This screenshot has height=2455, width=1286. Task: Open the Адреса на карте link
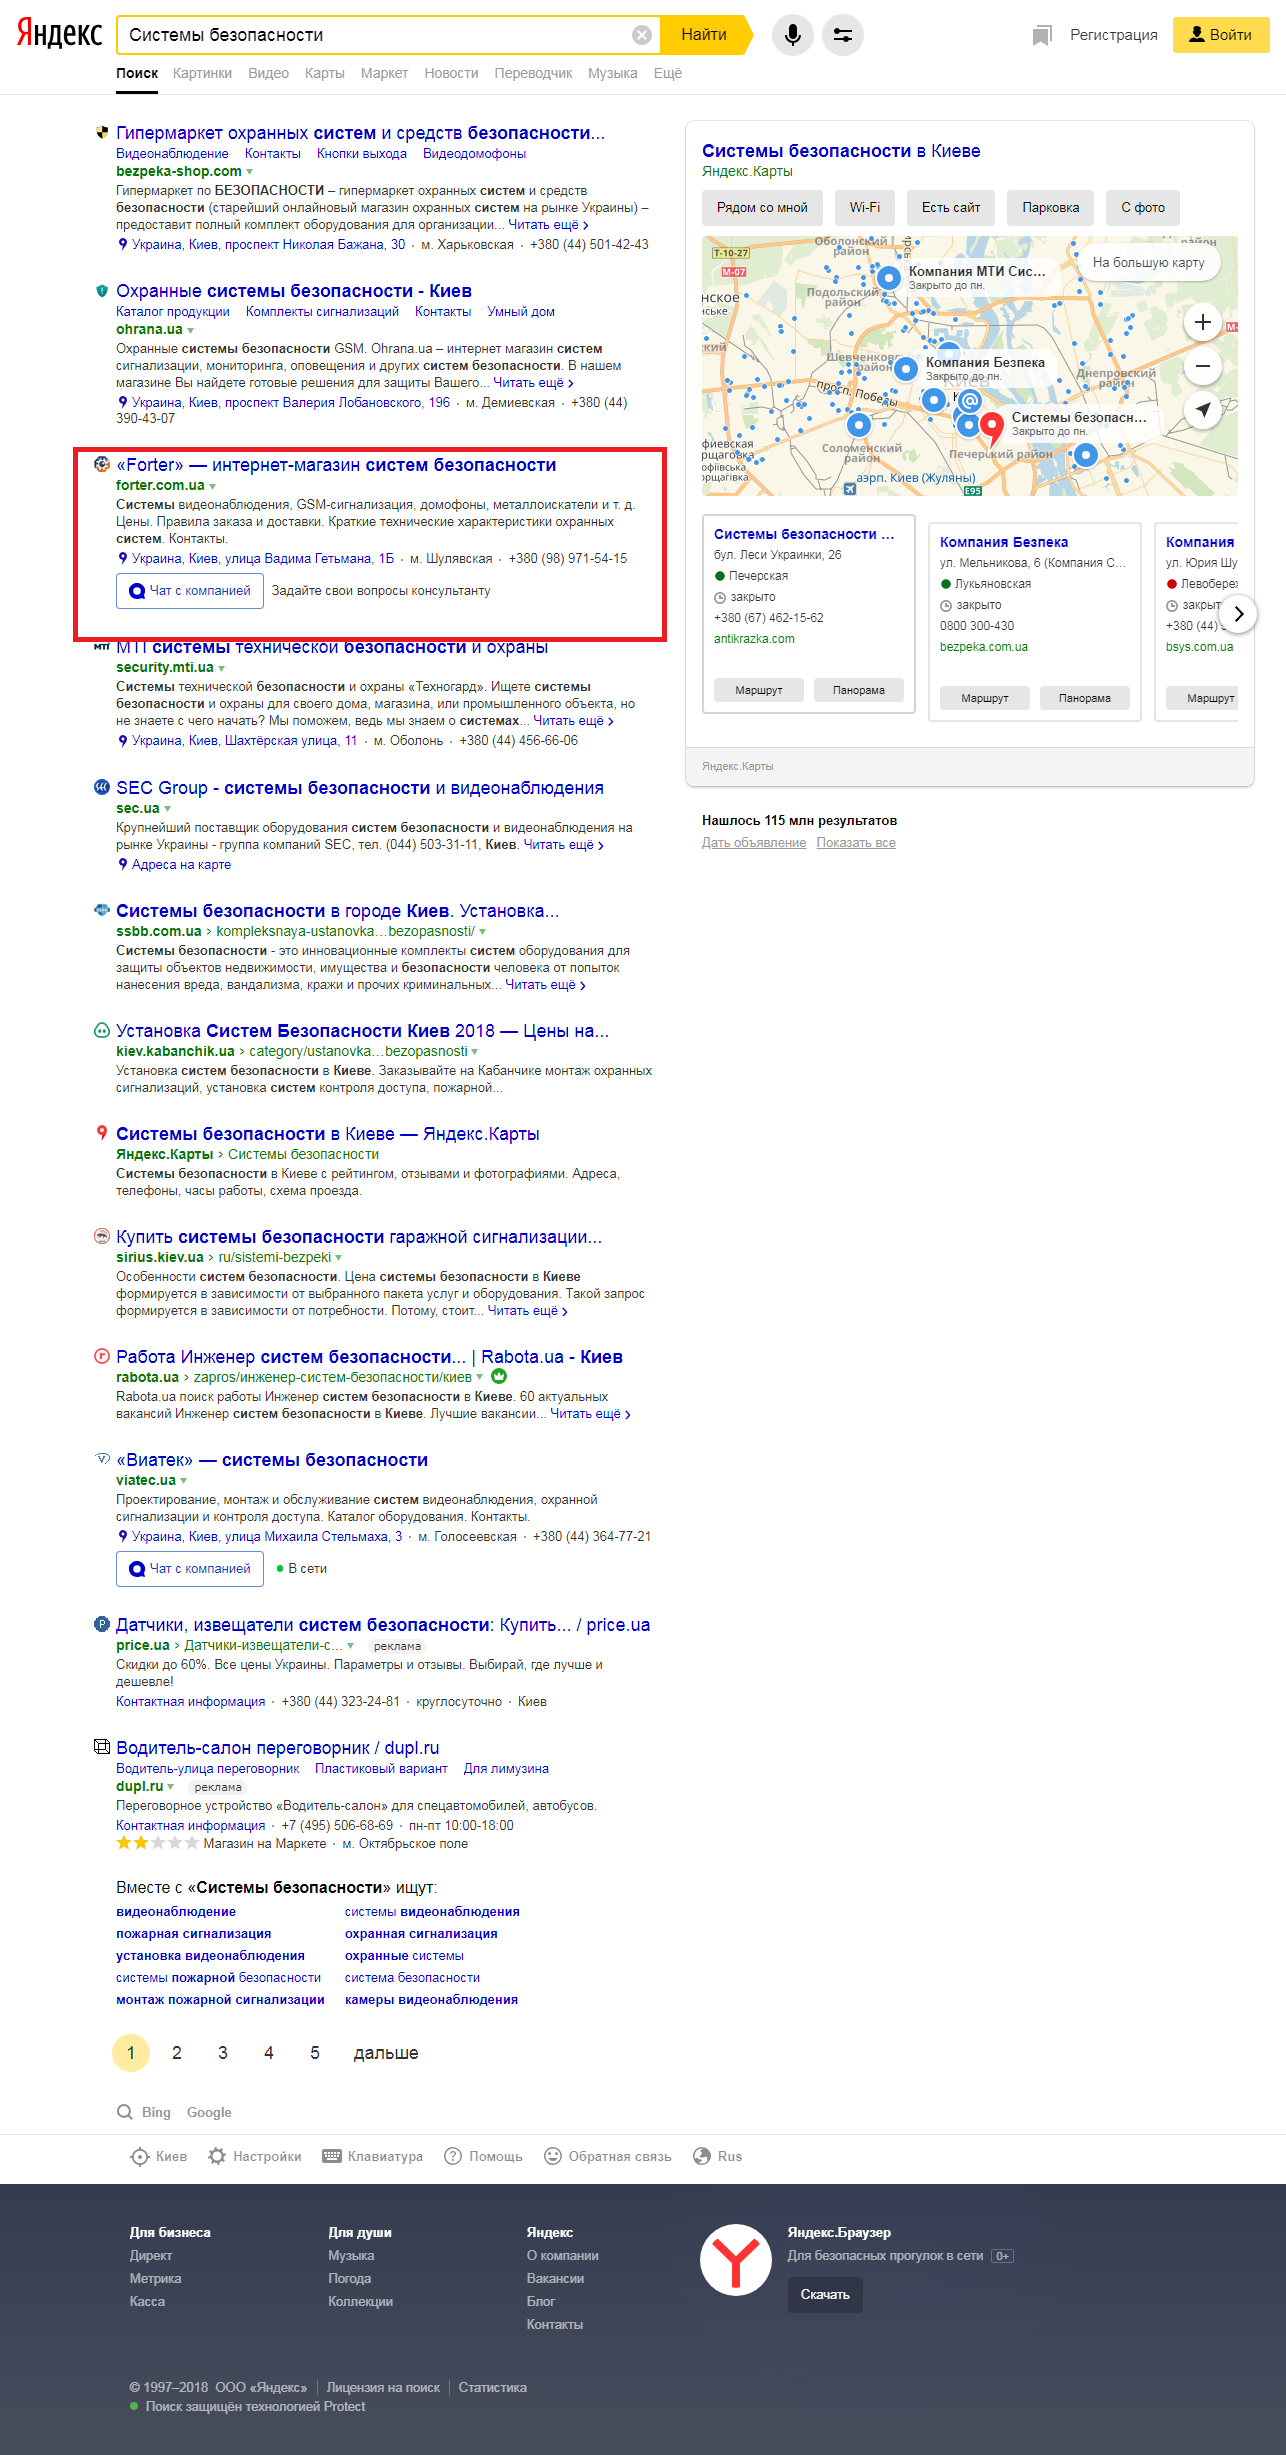181,865
